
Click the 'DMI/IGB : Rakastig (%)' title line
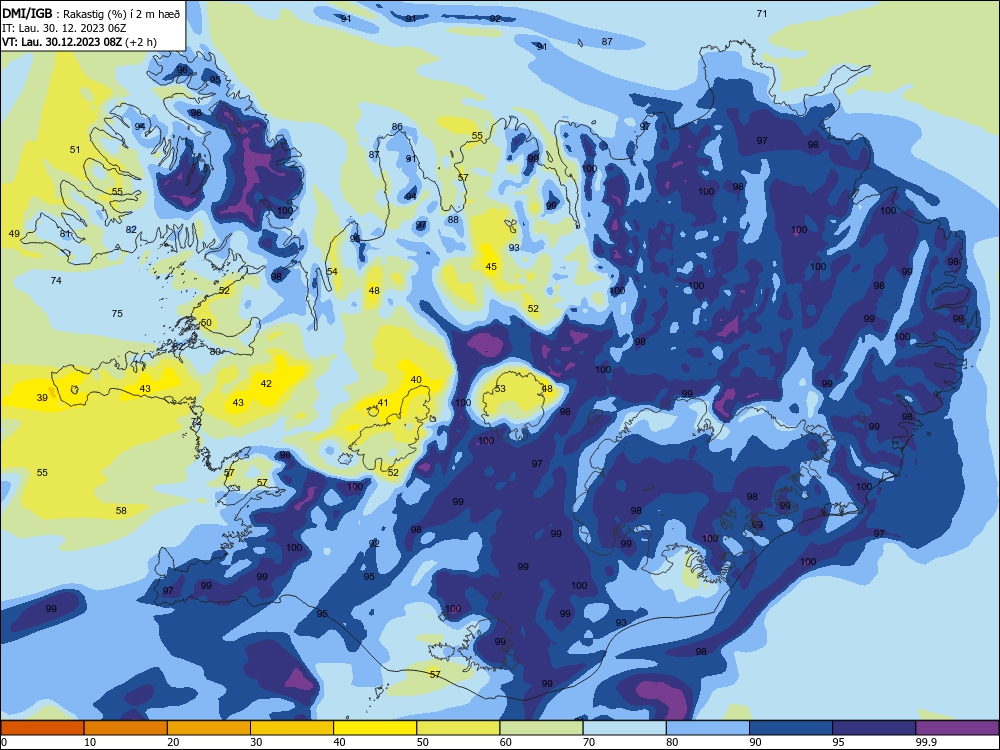(91, 14)
